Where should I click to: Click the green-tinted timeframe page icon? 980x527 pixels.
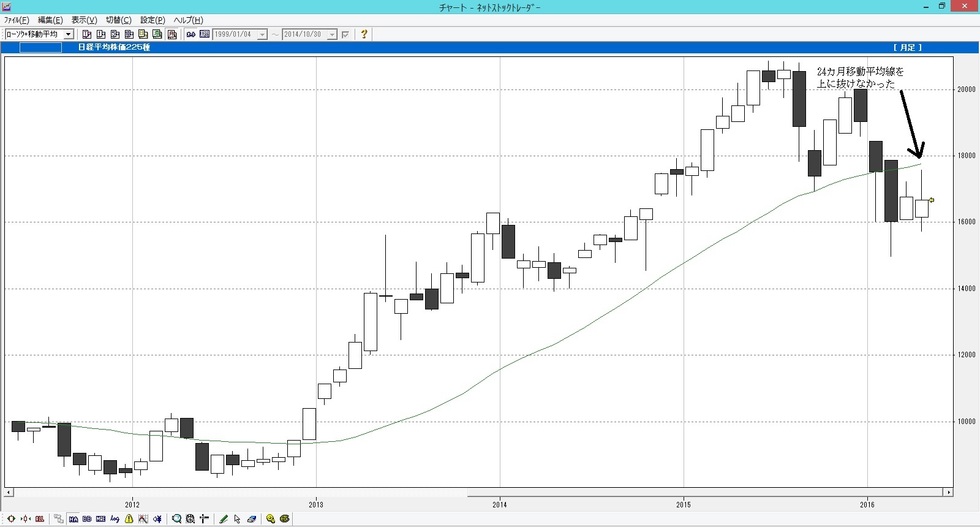tap(158, 34)
